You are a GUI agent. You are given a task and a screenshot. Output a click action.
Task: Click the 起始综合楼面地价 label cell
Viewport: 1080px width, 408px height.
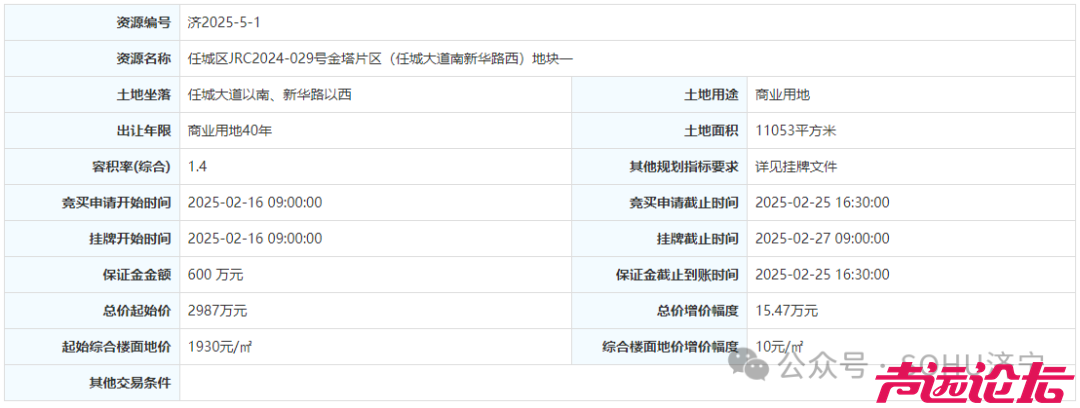point(93,347)
